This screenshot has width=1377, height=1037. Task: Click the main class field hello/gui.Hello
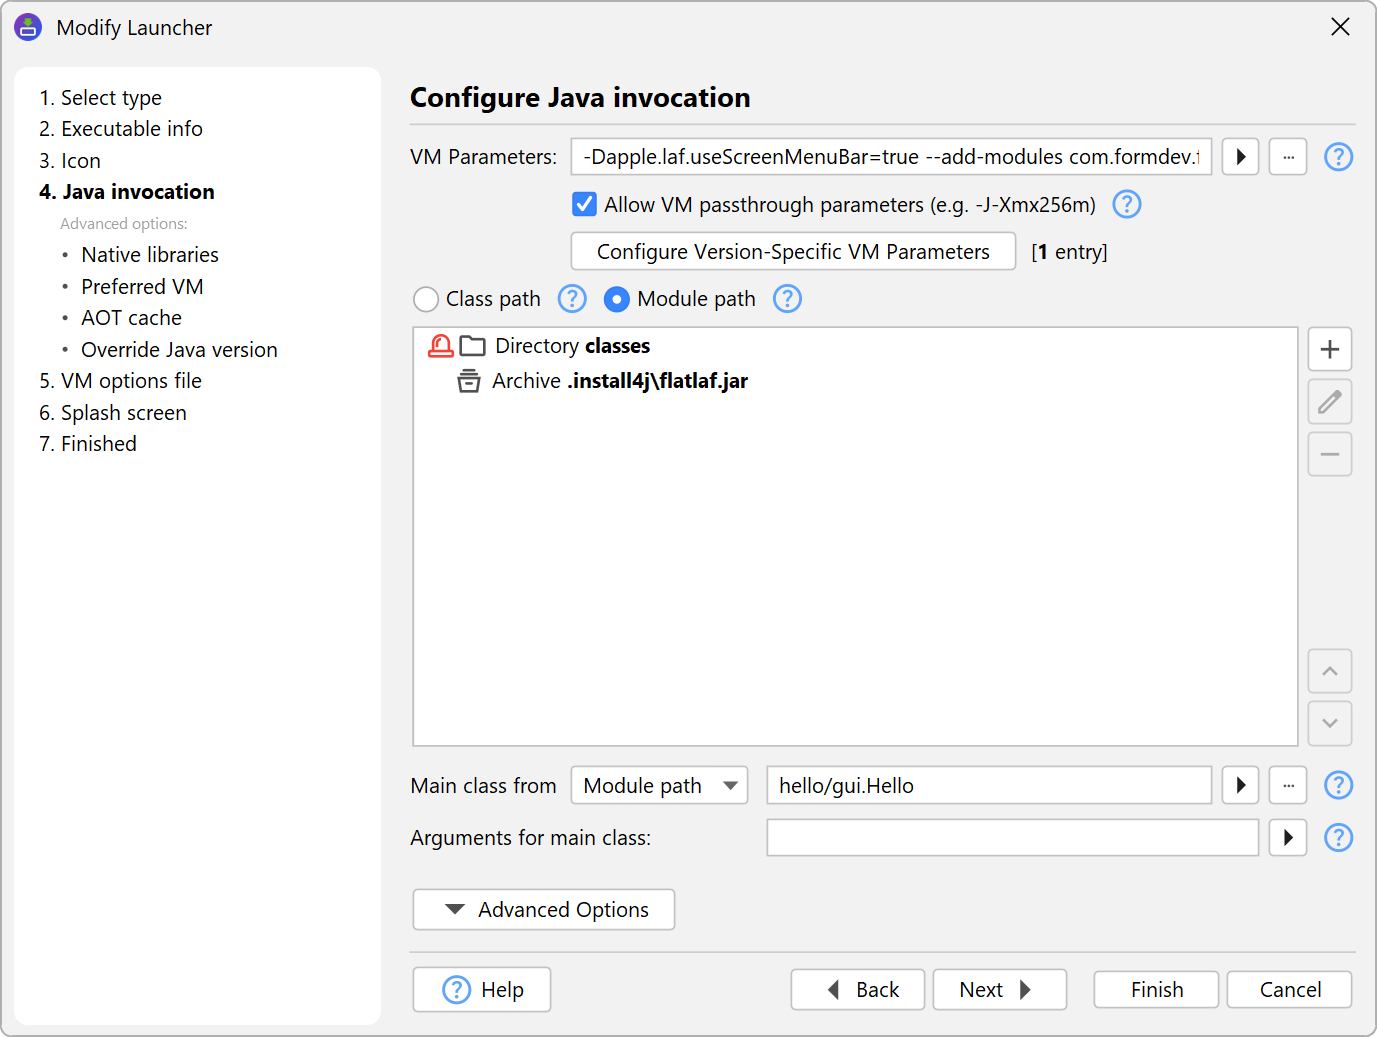coord(989,785)
